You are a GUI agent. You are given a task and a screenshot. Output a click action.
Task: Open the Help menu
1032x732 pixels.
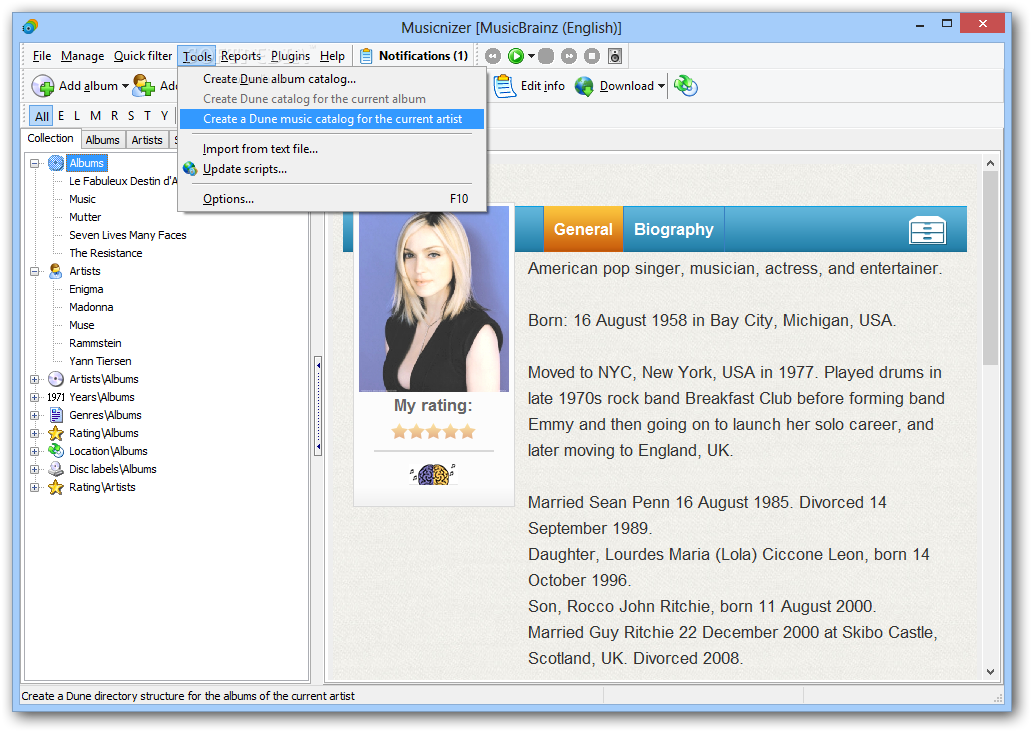pos(332,56)
